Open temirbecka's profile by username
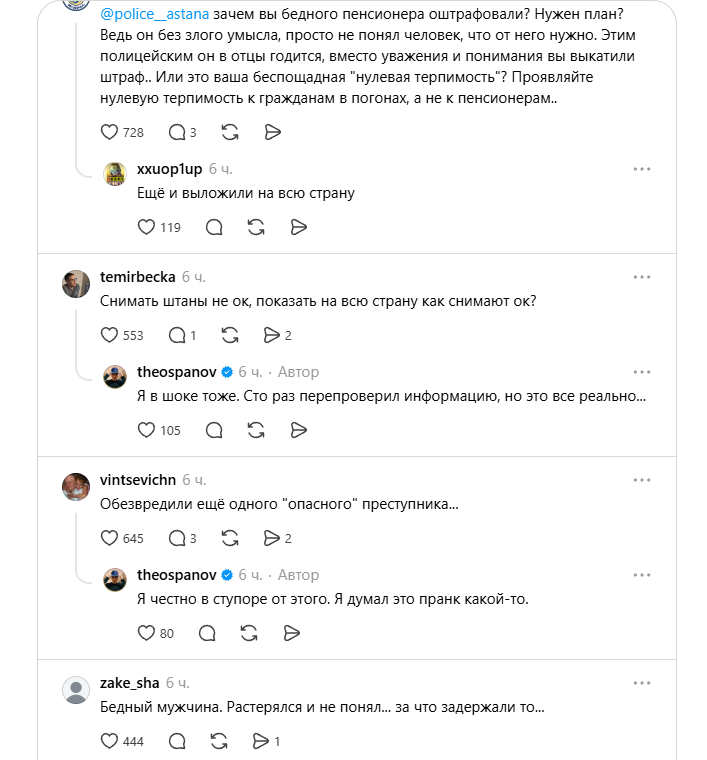707x760 pixels. pos(138,277)
